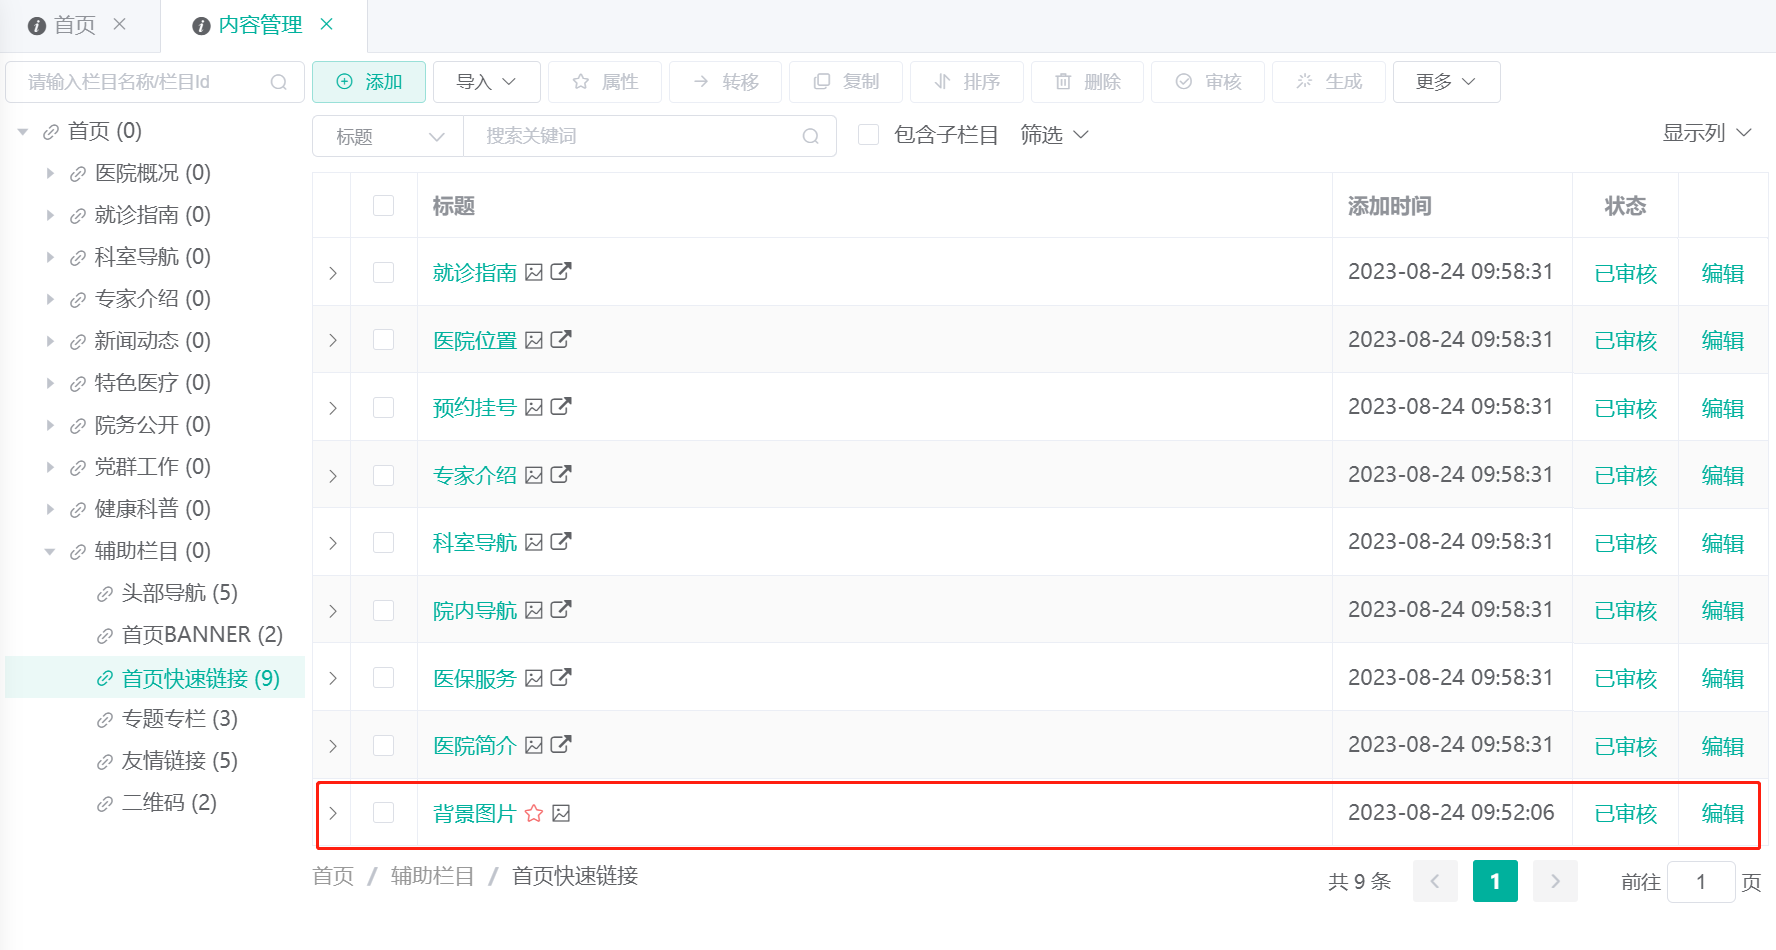Select the 删除 (Delete) trash icon

(x=1063, y=82)
